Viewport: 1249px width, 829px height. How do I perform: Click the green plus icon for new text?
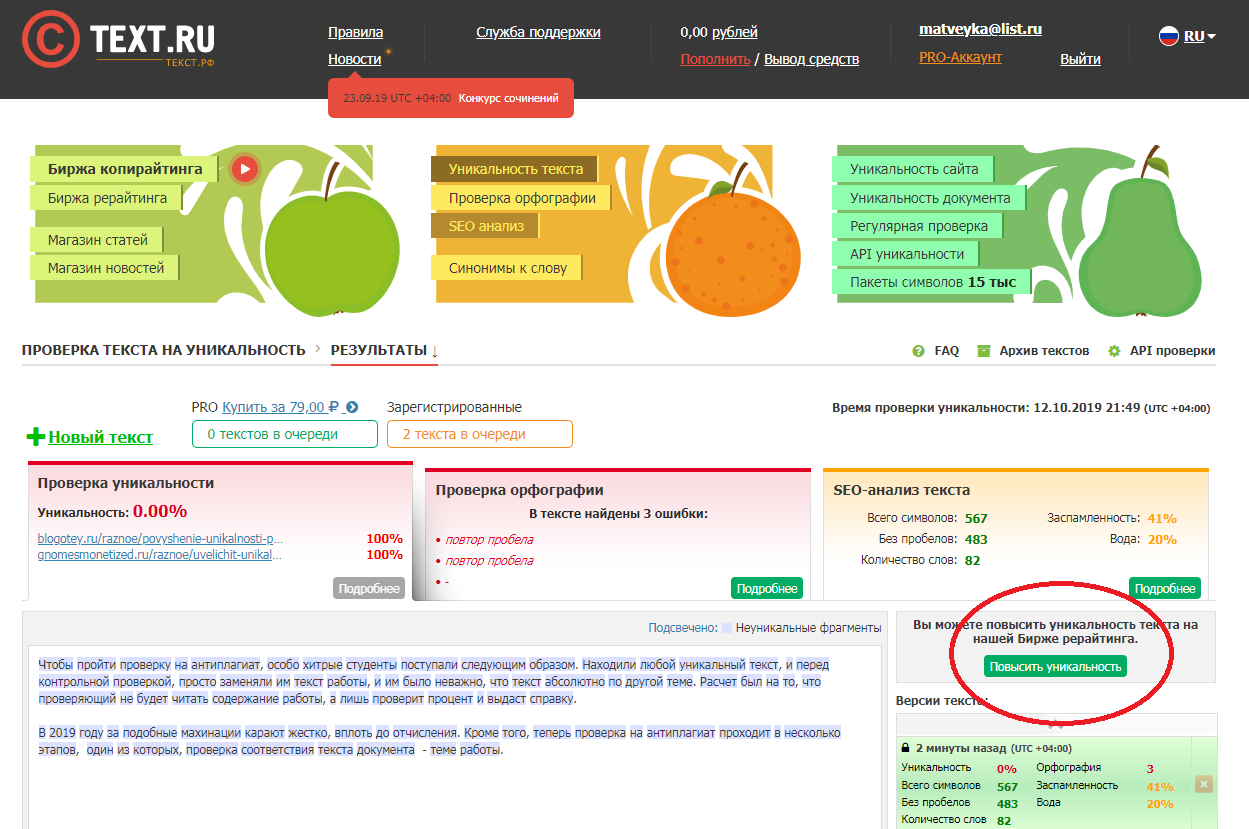[x=36, y=437]
